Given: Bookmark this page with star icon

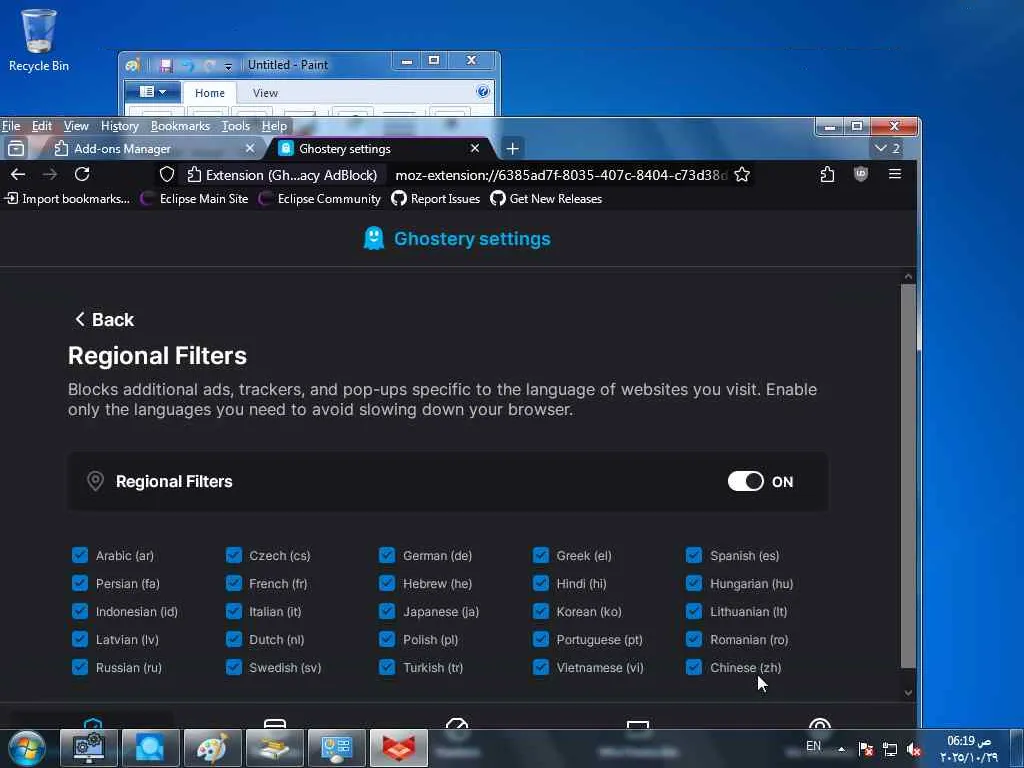Looking at the screenshot, I should pyautogui.click(x=742, y=174).
